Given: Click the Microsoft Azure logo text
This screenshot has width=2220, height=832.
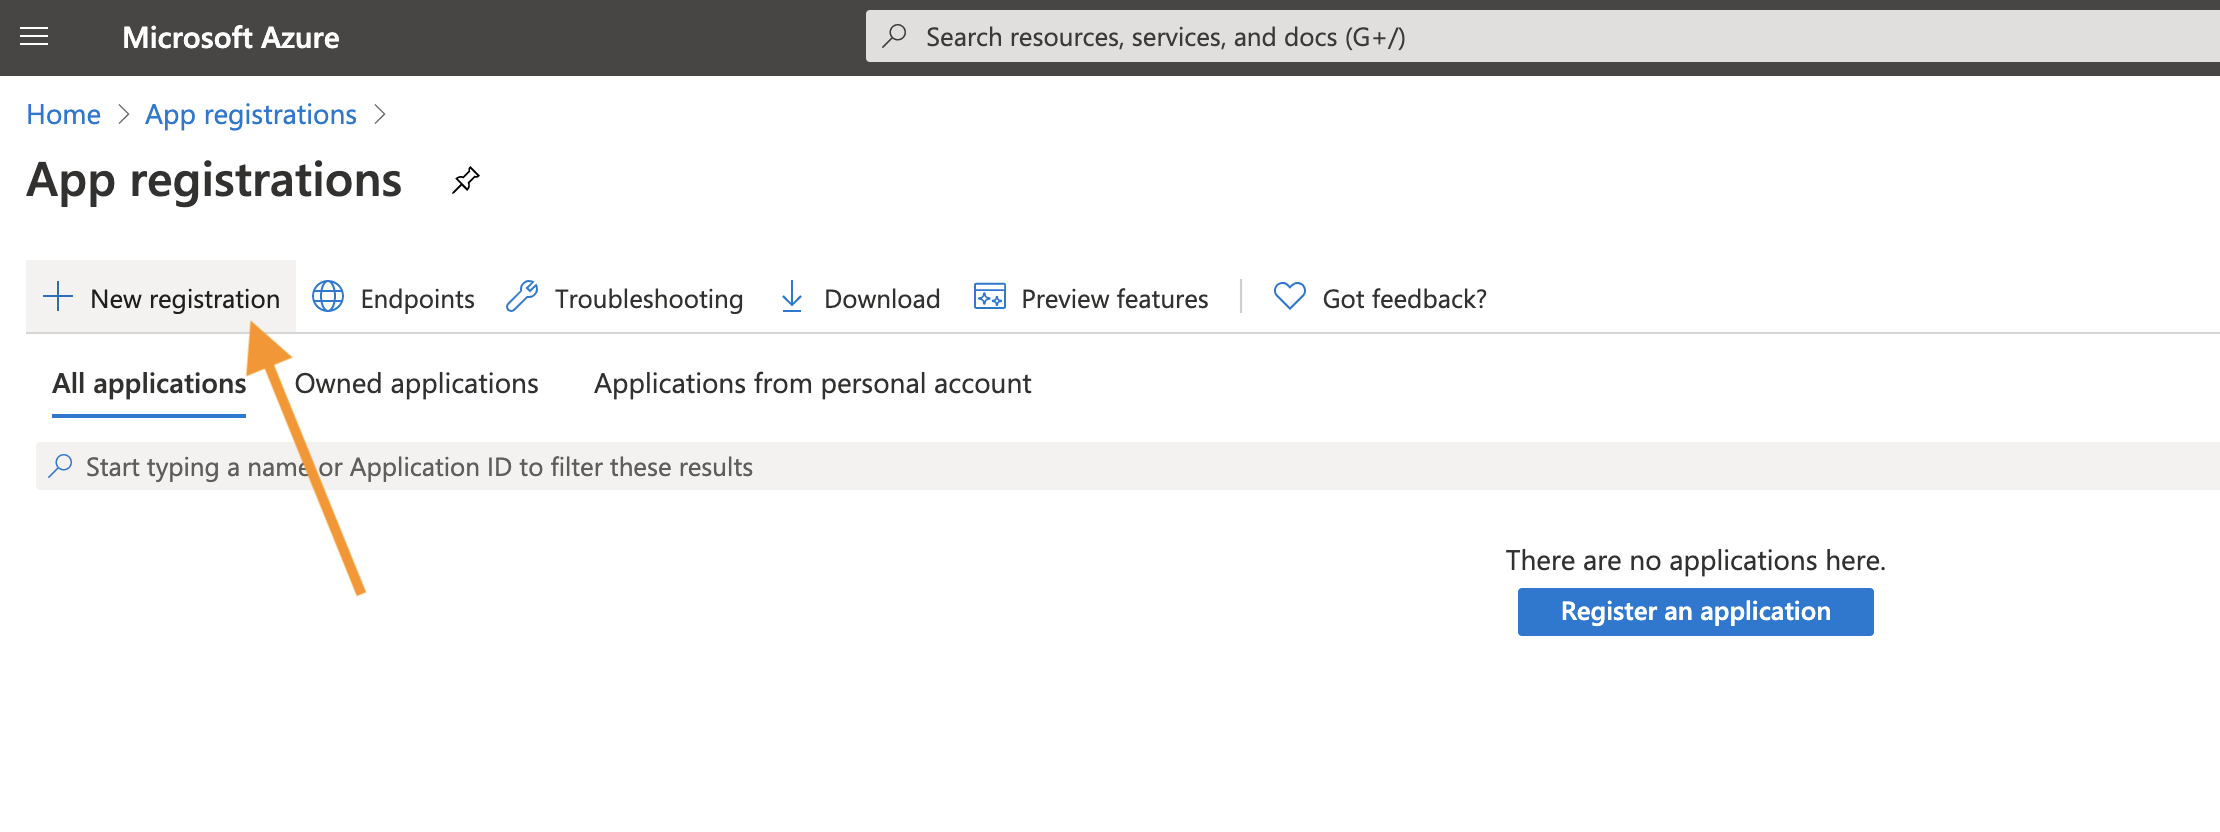Looking at the screenshot, I should point(230,38).
